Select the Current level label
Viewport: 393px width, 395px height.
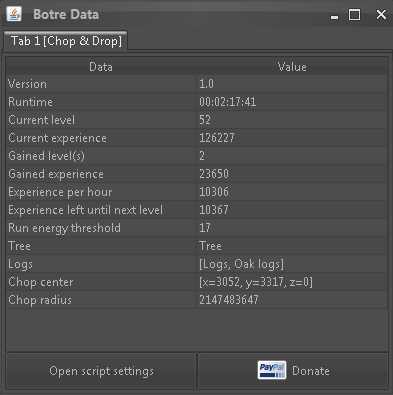point(41,120)
